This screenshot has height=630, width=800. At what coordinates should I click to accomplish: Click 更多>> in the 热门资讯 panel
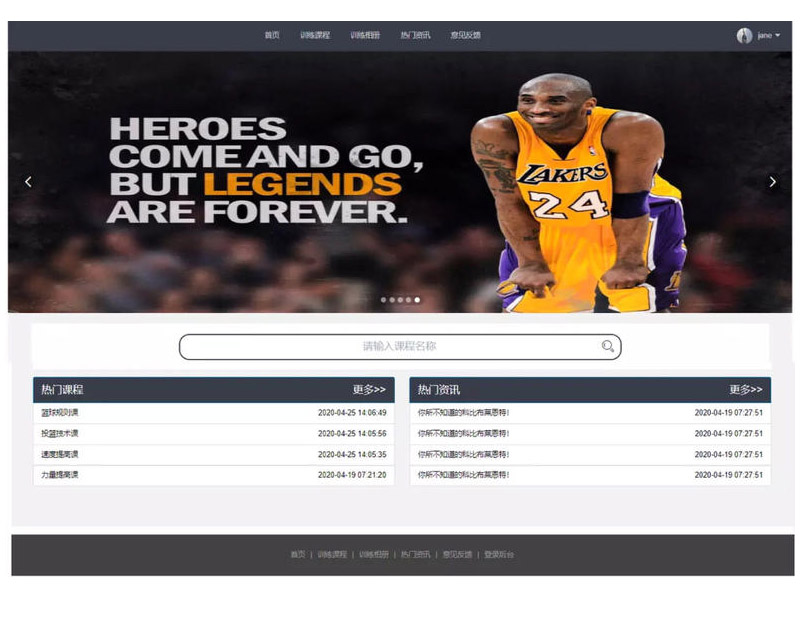click(746, 390)
